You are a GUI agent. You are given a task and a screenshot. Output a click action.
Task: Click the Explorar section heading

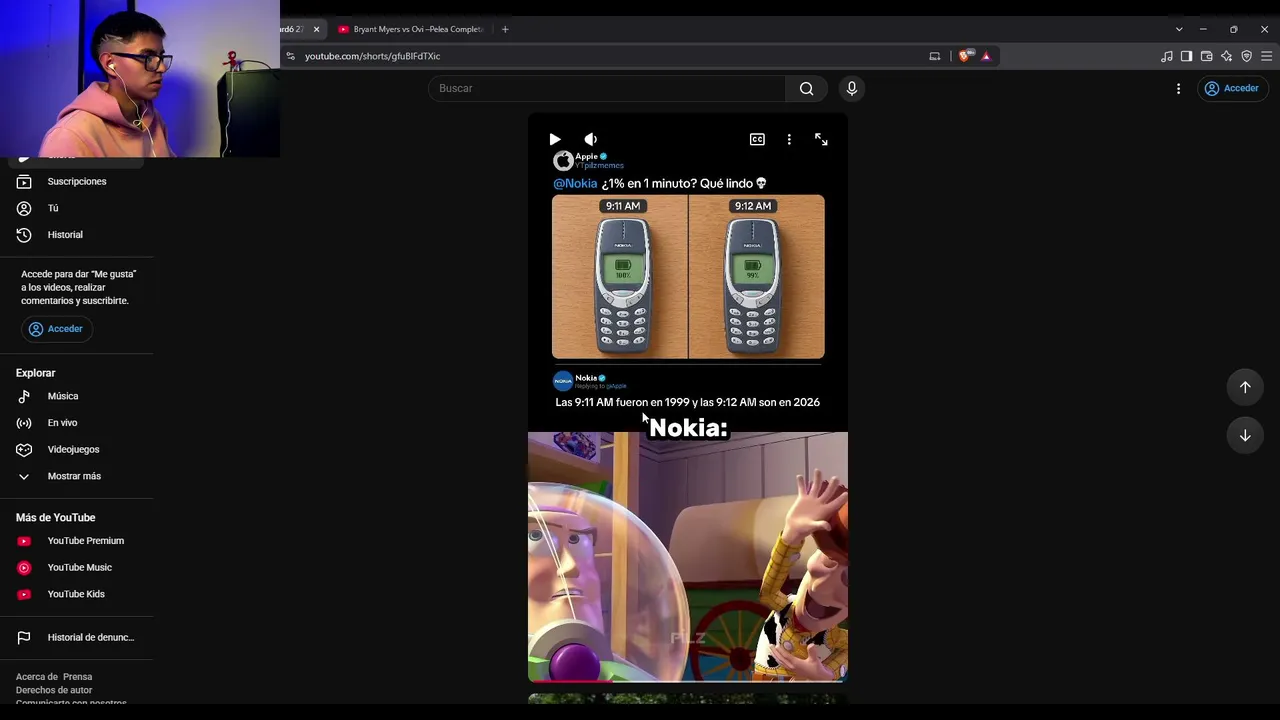click(x=36, y=373)
